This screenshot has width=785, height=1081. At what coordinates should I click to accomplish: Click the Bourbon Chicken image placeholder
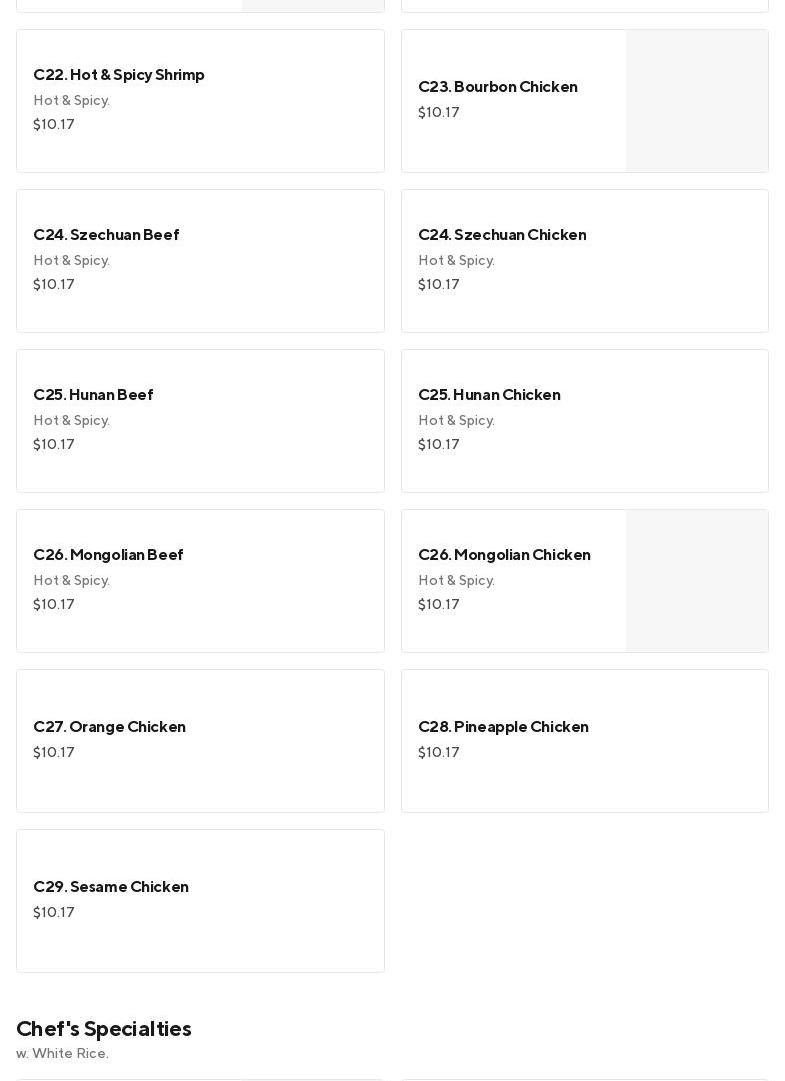[696, 101]
